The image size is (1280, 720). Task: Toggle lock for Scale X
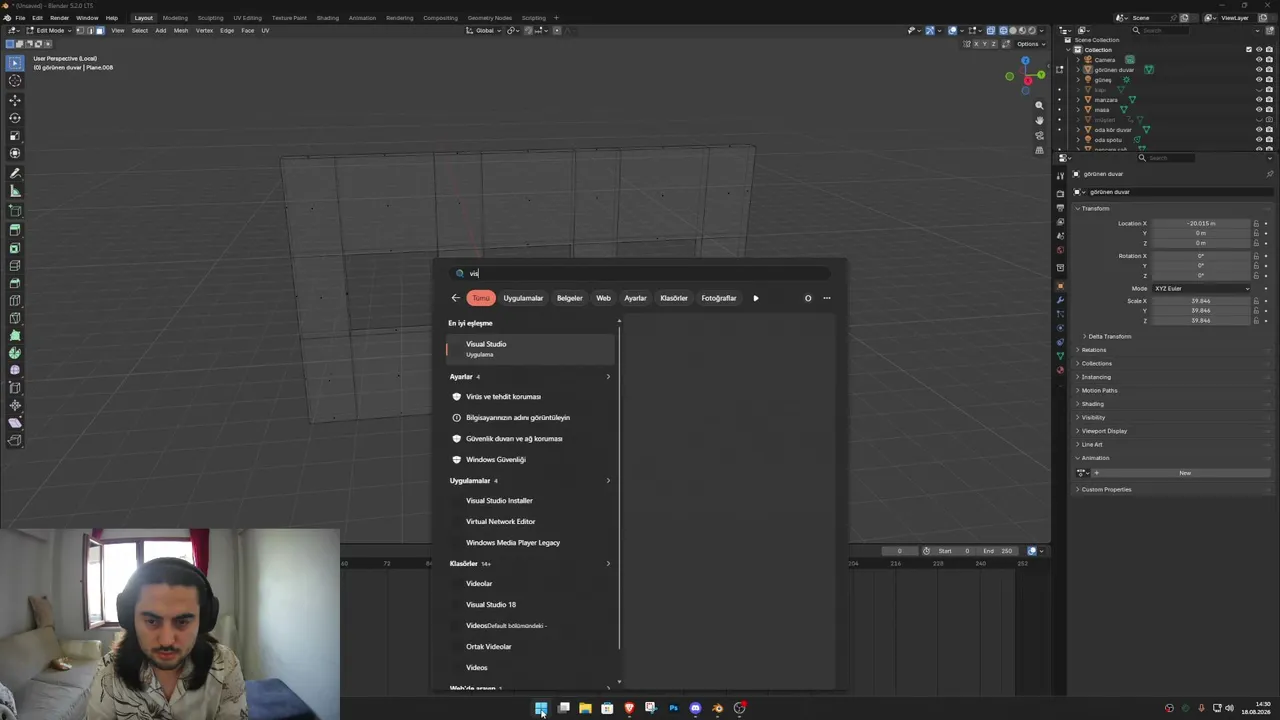1256,301
